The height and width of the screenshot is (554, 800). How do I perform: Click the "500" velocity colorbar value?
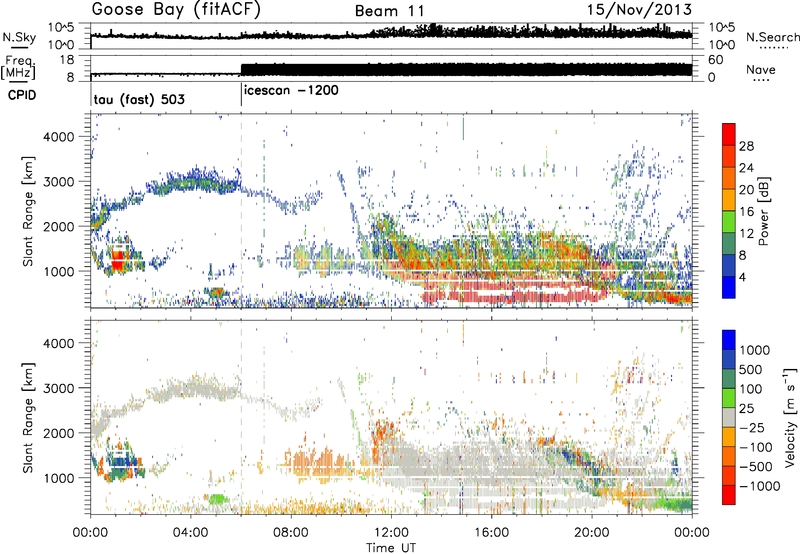click(751, 370)
